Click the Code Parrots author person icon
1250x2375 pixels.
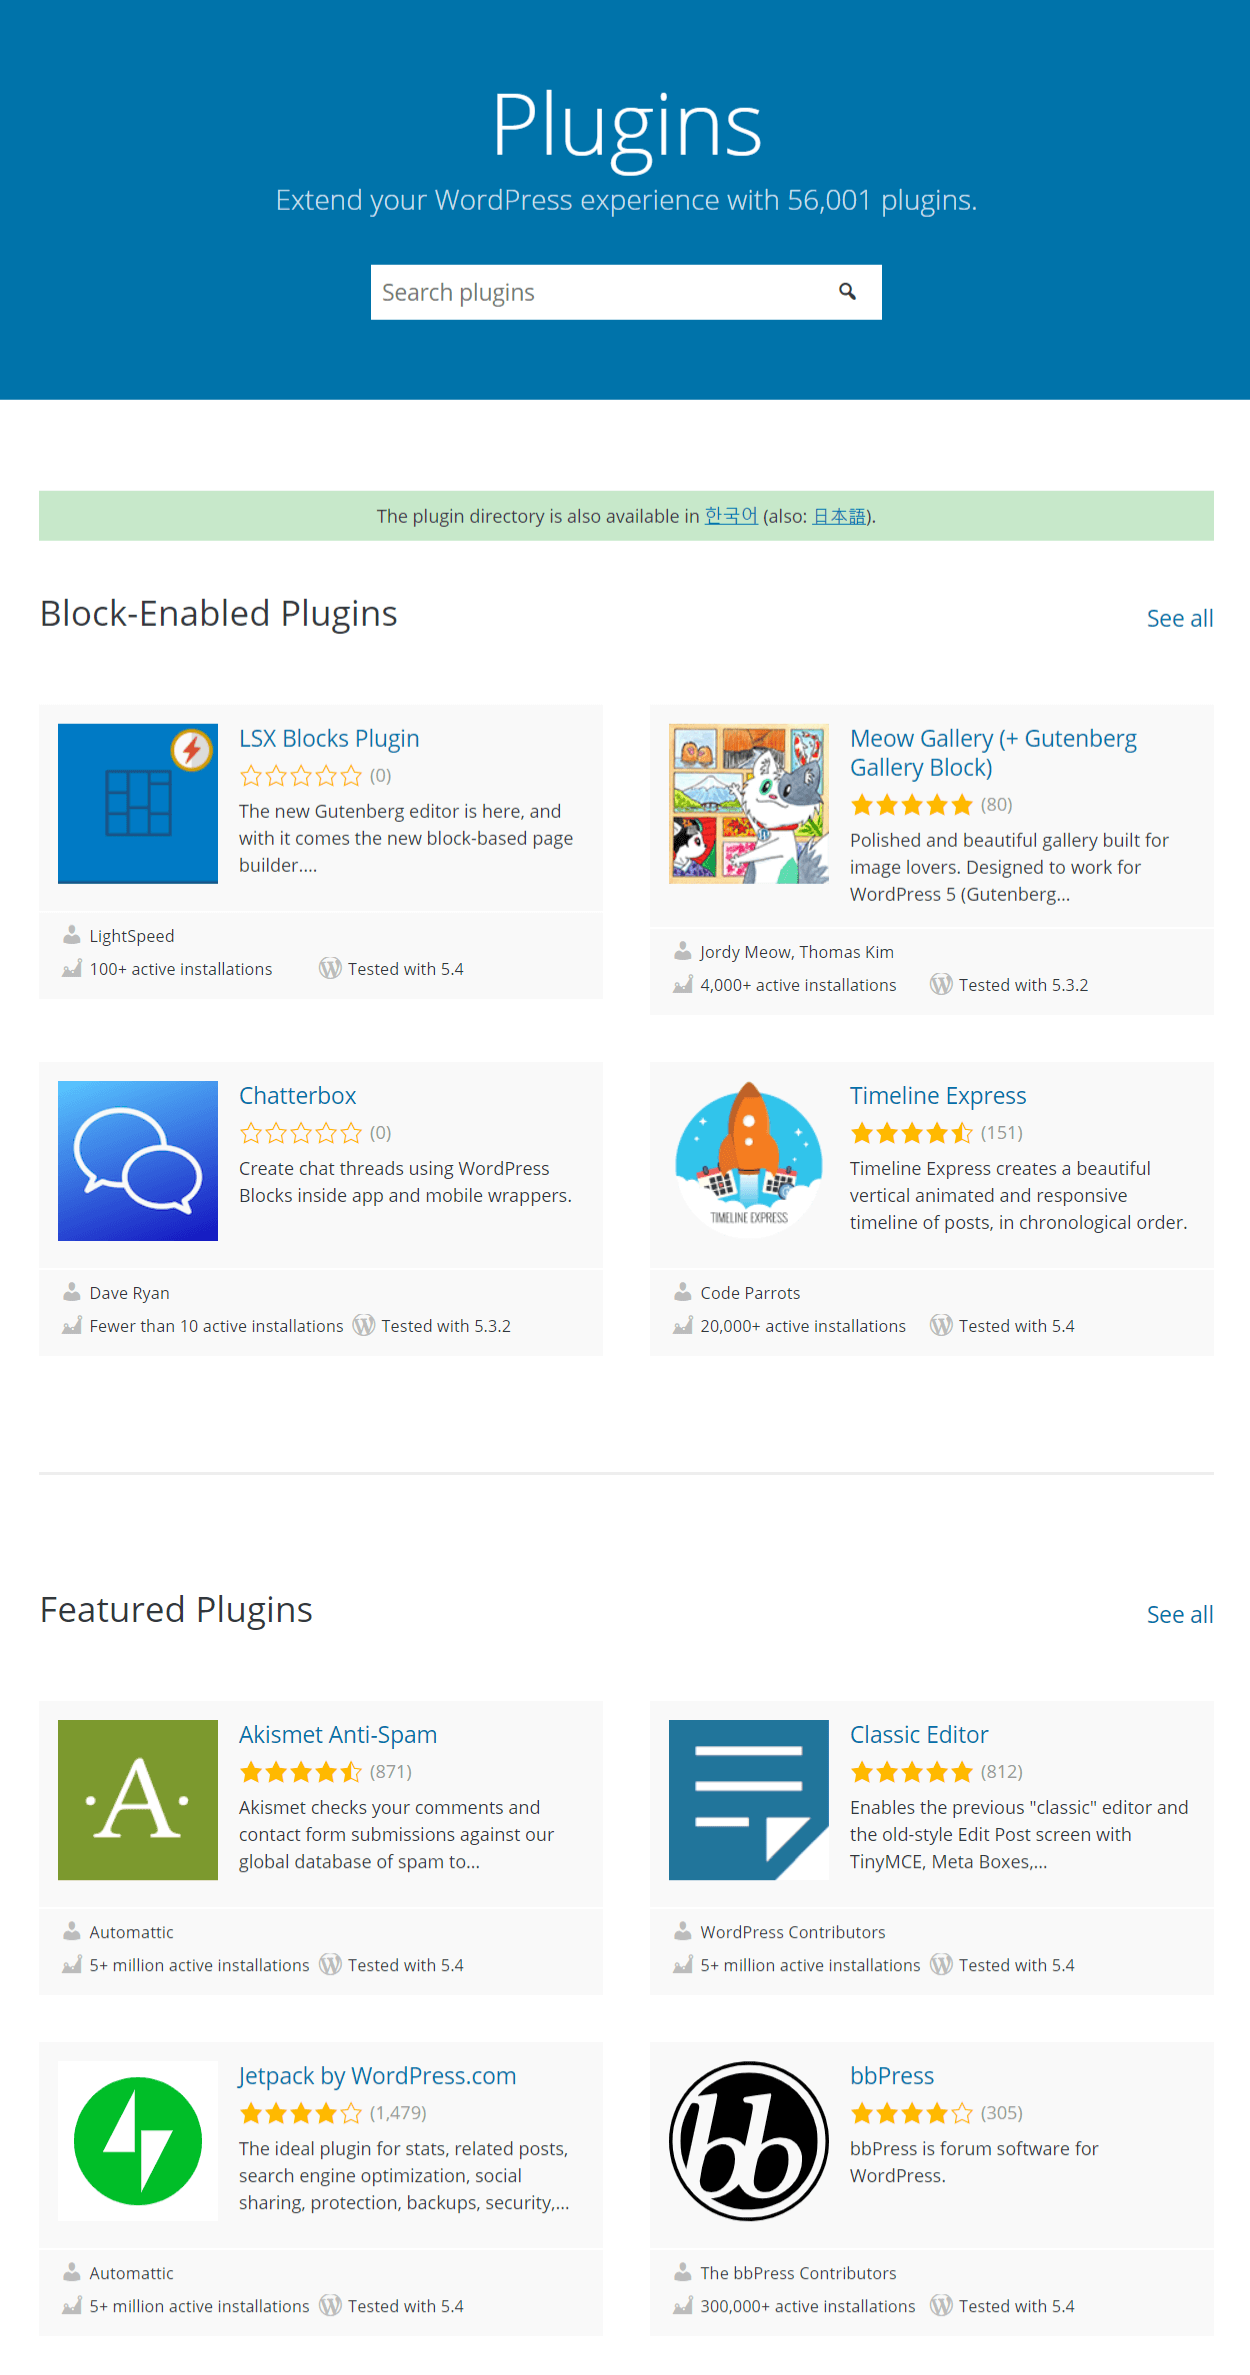point(682,1292)
